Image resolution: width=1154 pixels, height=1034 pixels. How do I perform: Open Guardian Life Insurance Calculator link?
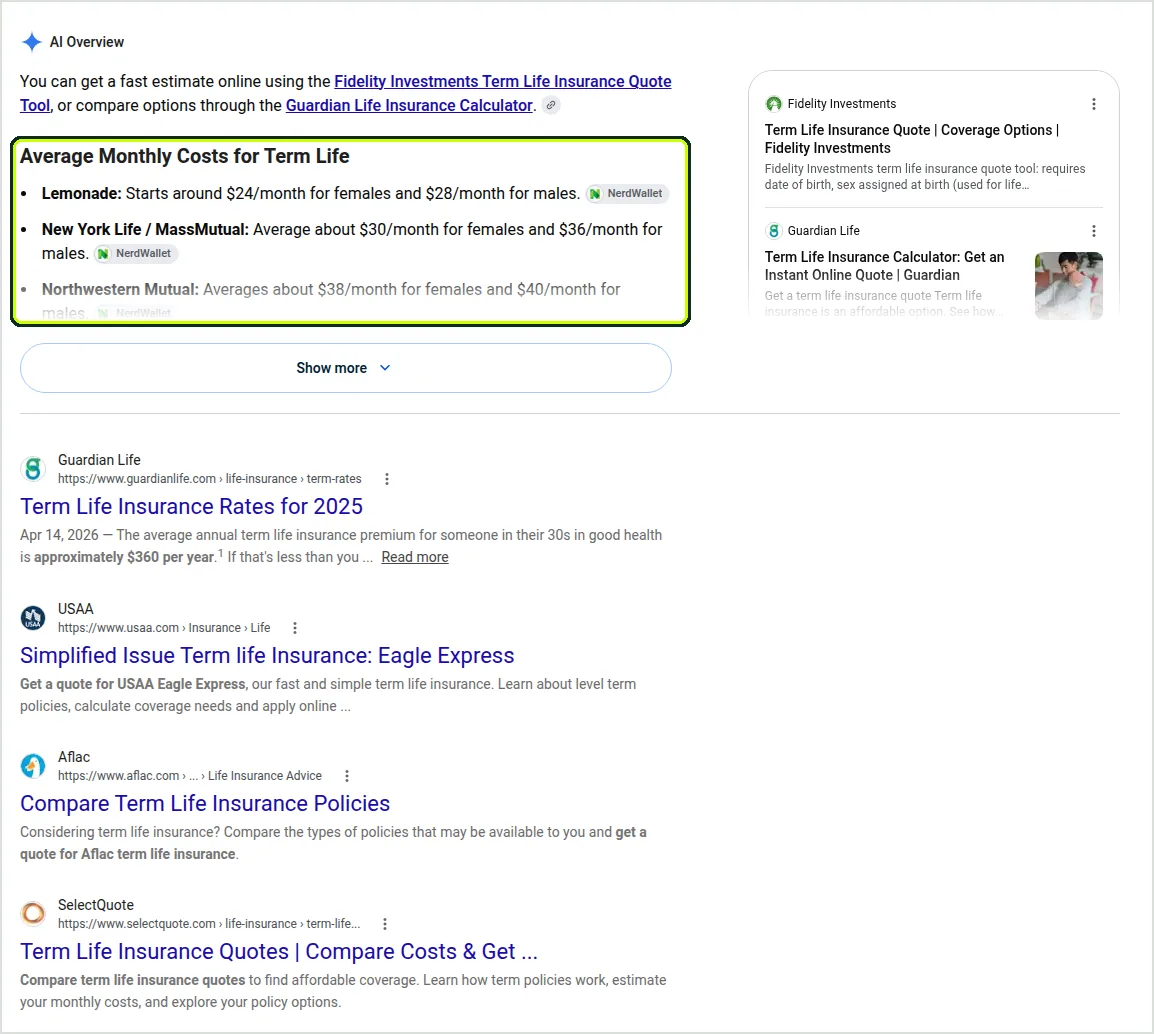(409, 105)
